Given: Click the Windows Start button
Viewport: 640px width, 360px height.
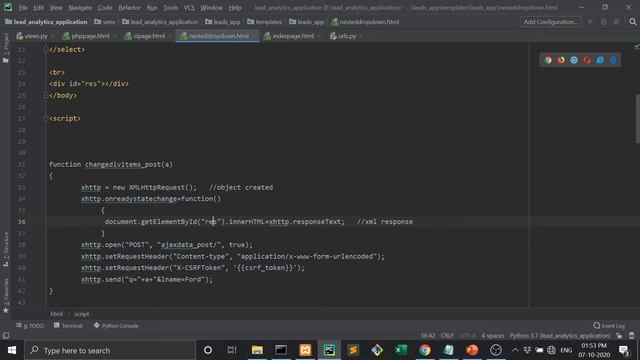Looking at the screenshot, I should [x=12, y=350].
